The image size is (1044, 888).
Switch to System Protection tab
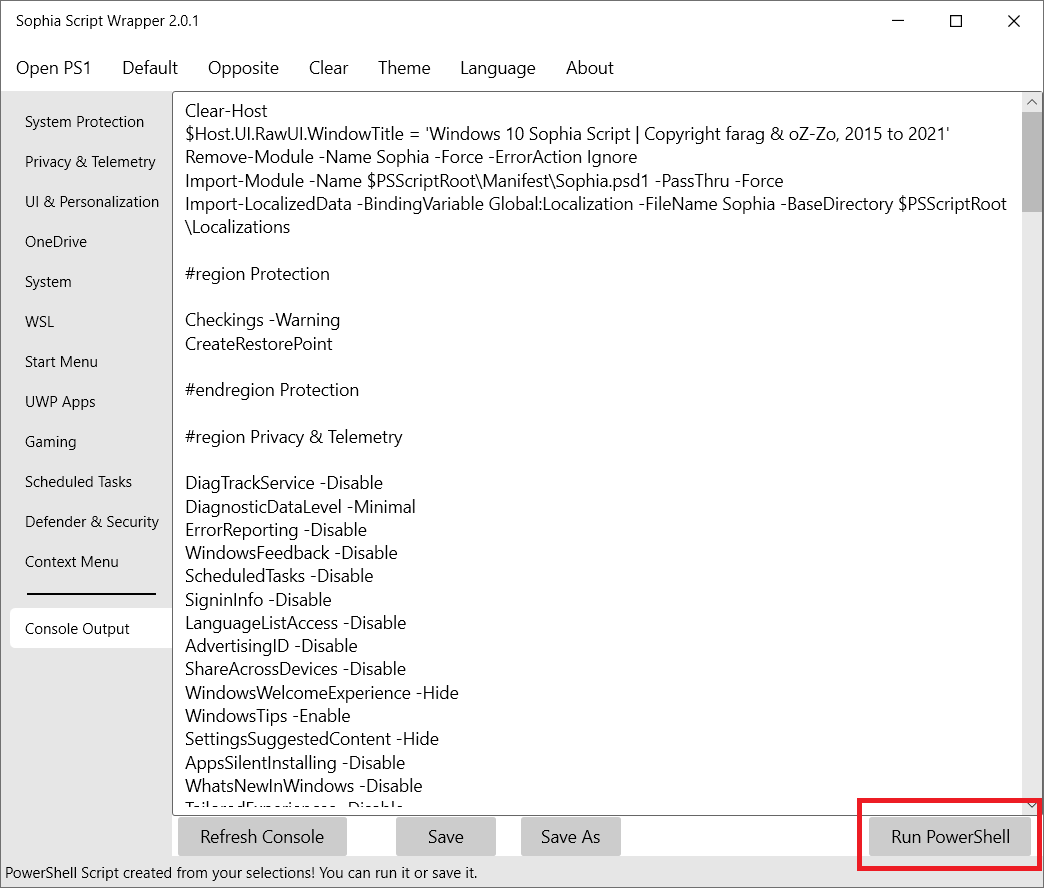click(85, 122)
